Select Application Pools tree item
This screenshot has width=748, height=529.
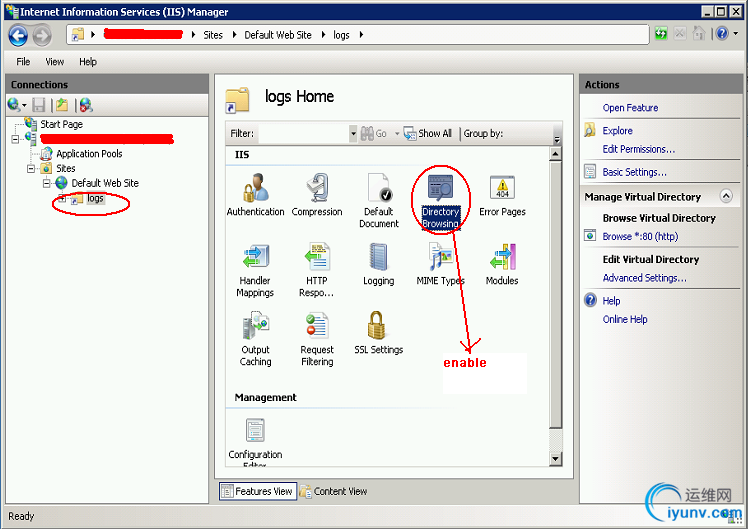(x=89, y=154)
